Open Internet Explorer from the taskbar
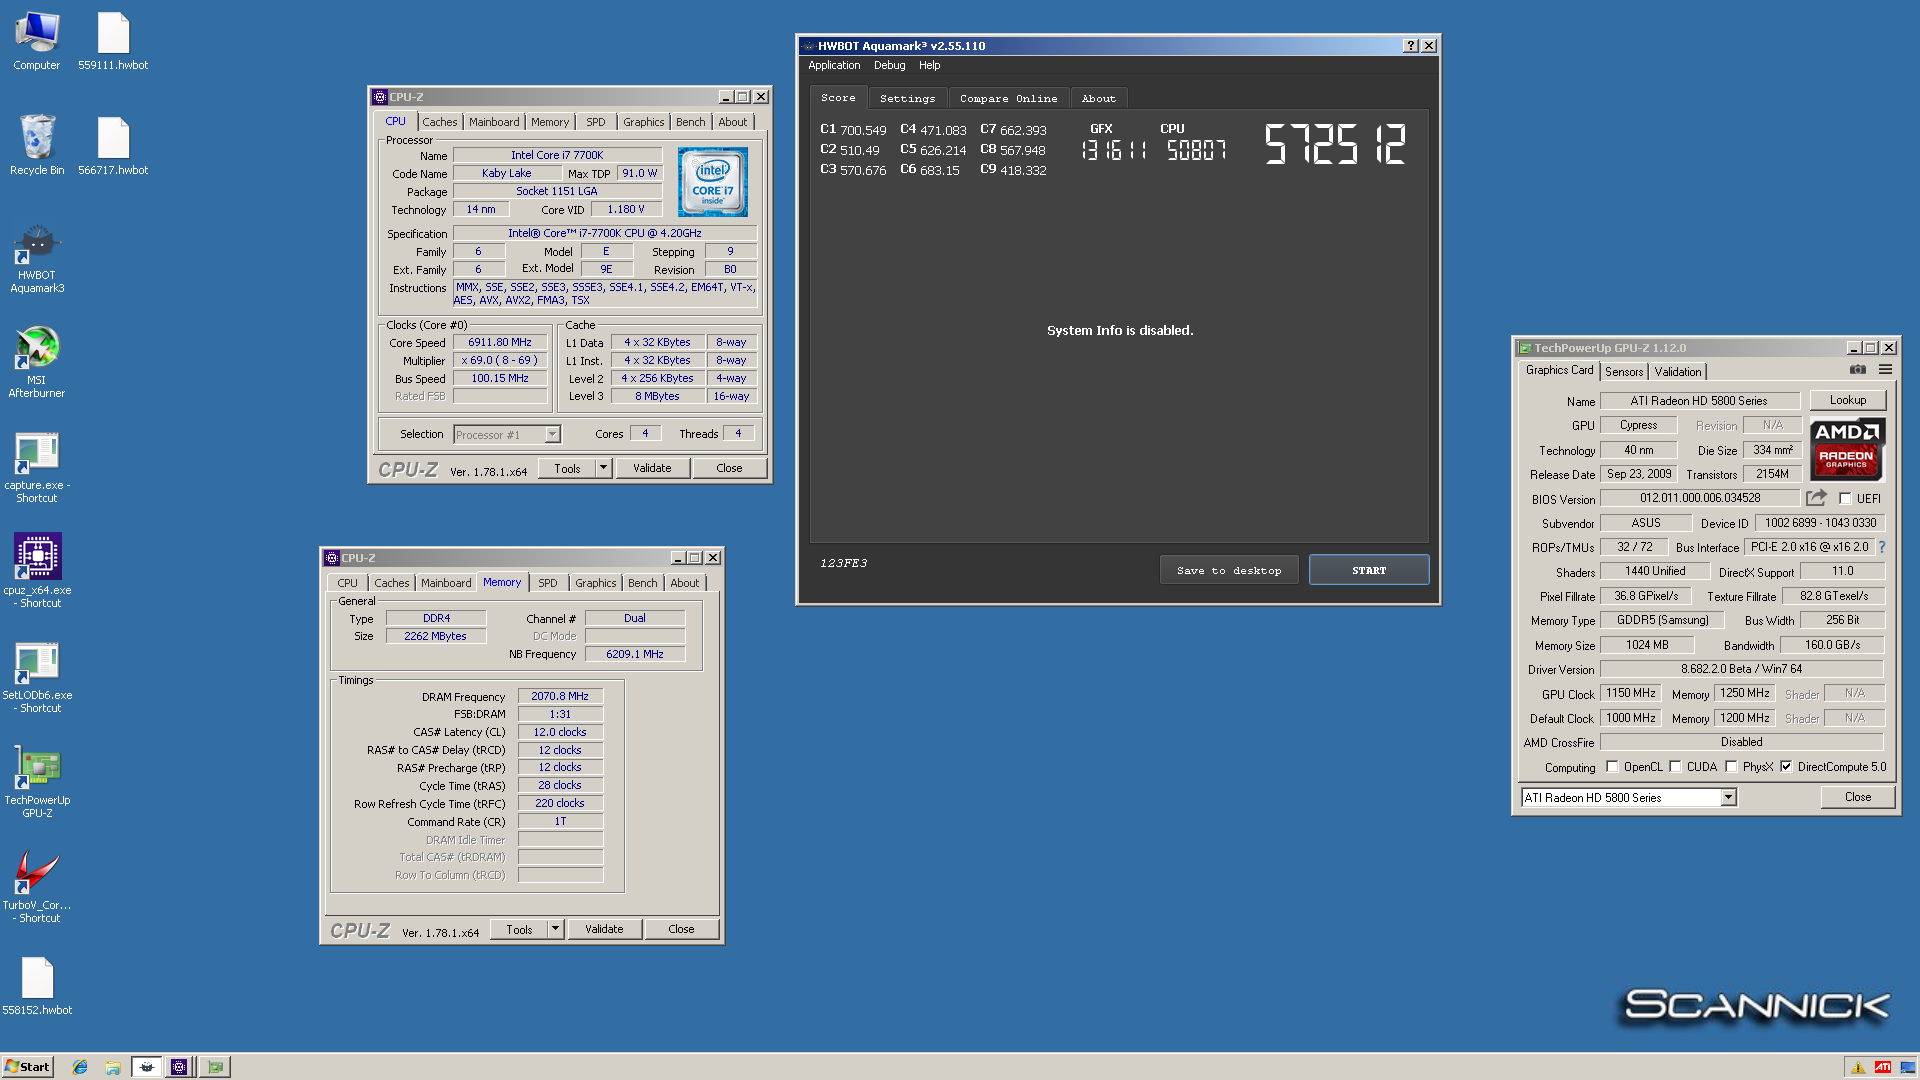This screenshot has height=1080, width=1920. coord(80,1067)
